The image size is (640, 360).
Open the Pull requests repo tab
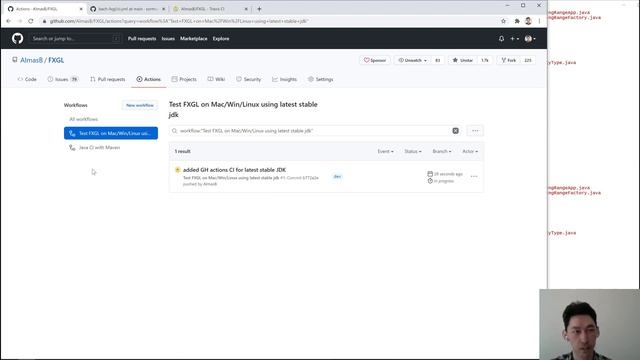[108, 79]
